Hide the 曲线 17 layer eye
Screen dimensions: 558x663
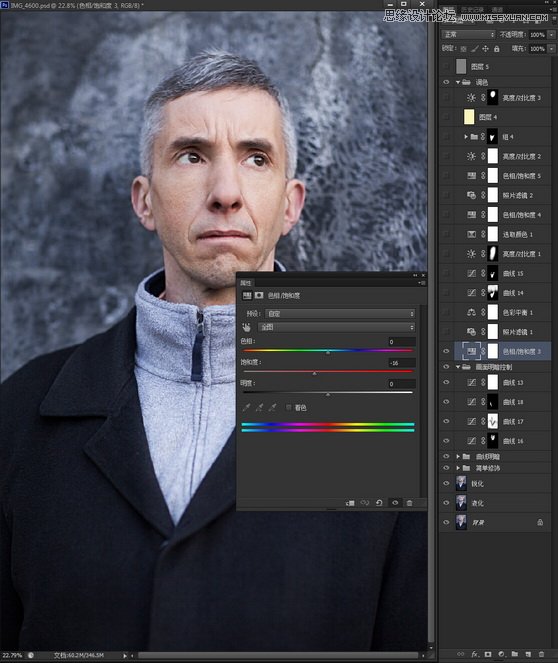[x=446, y=421]
